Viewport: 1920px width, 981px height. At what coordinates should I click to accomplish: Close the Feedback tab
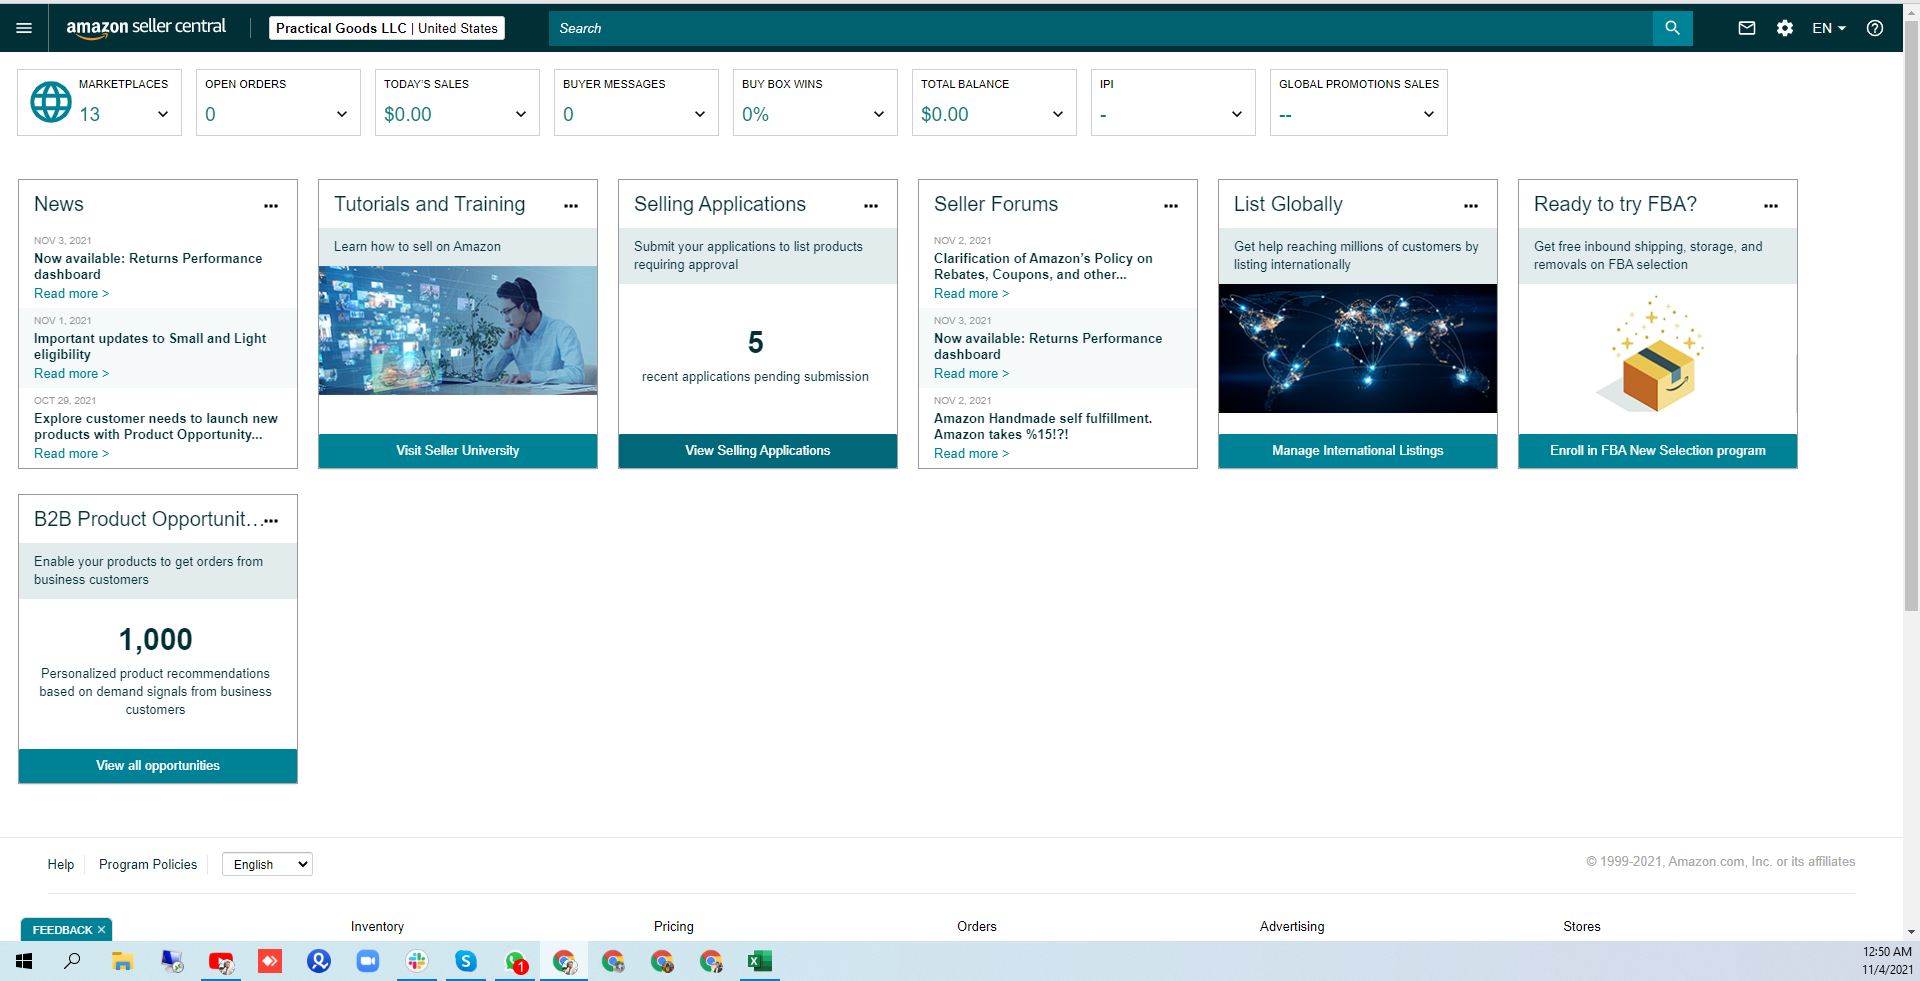pyautogui.click(x=102, y=930)
